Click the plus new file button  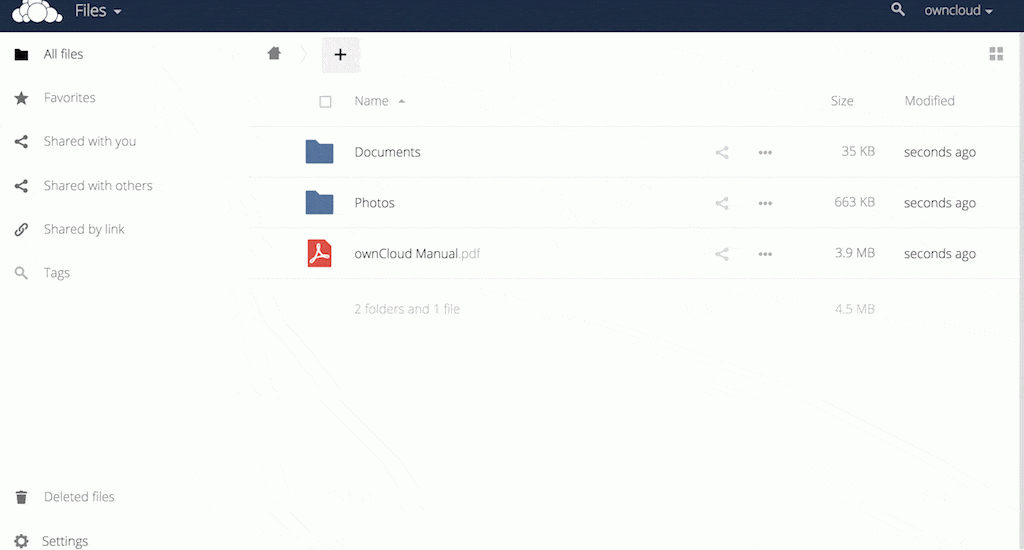click(x=340, y=55)
